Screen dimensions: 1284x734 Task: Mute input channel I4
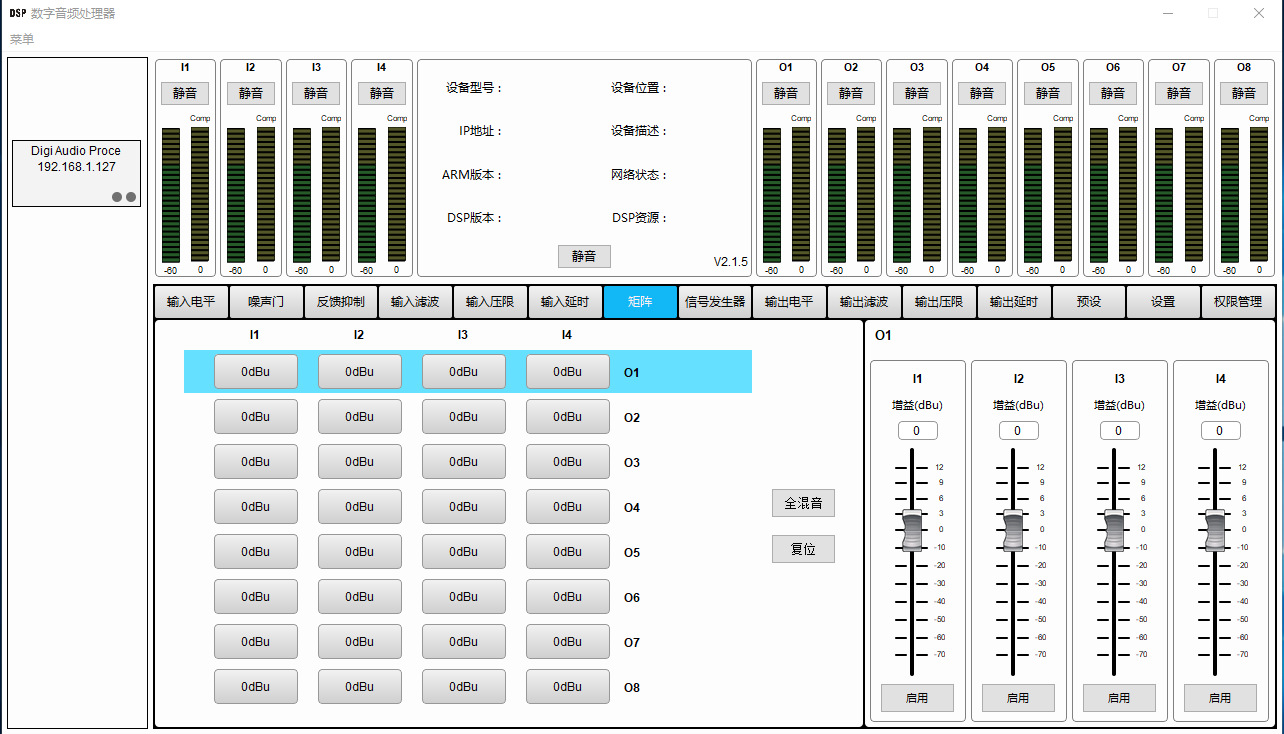point(381,93)
